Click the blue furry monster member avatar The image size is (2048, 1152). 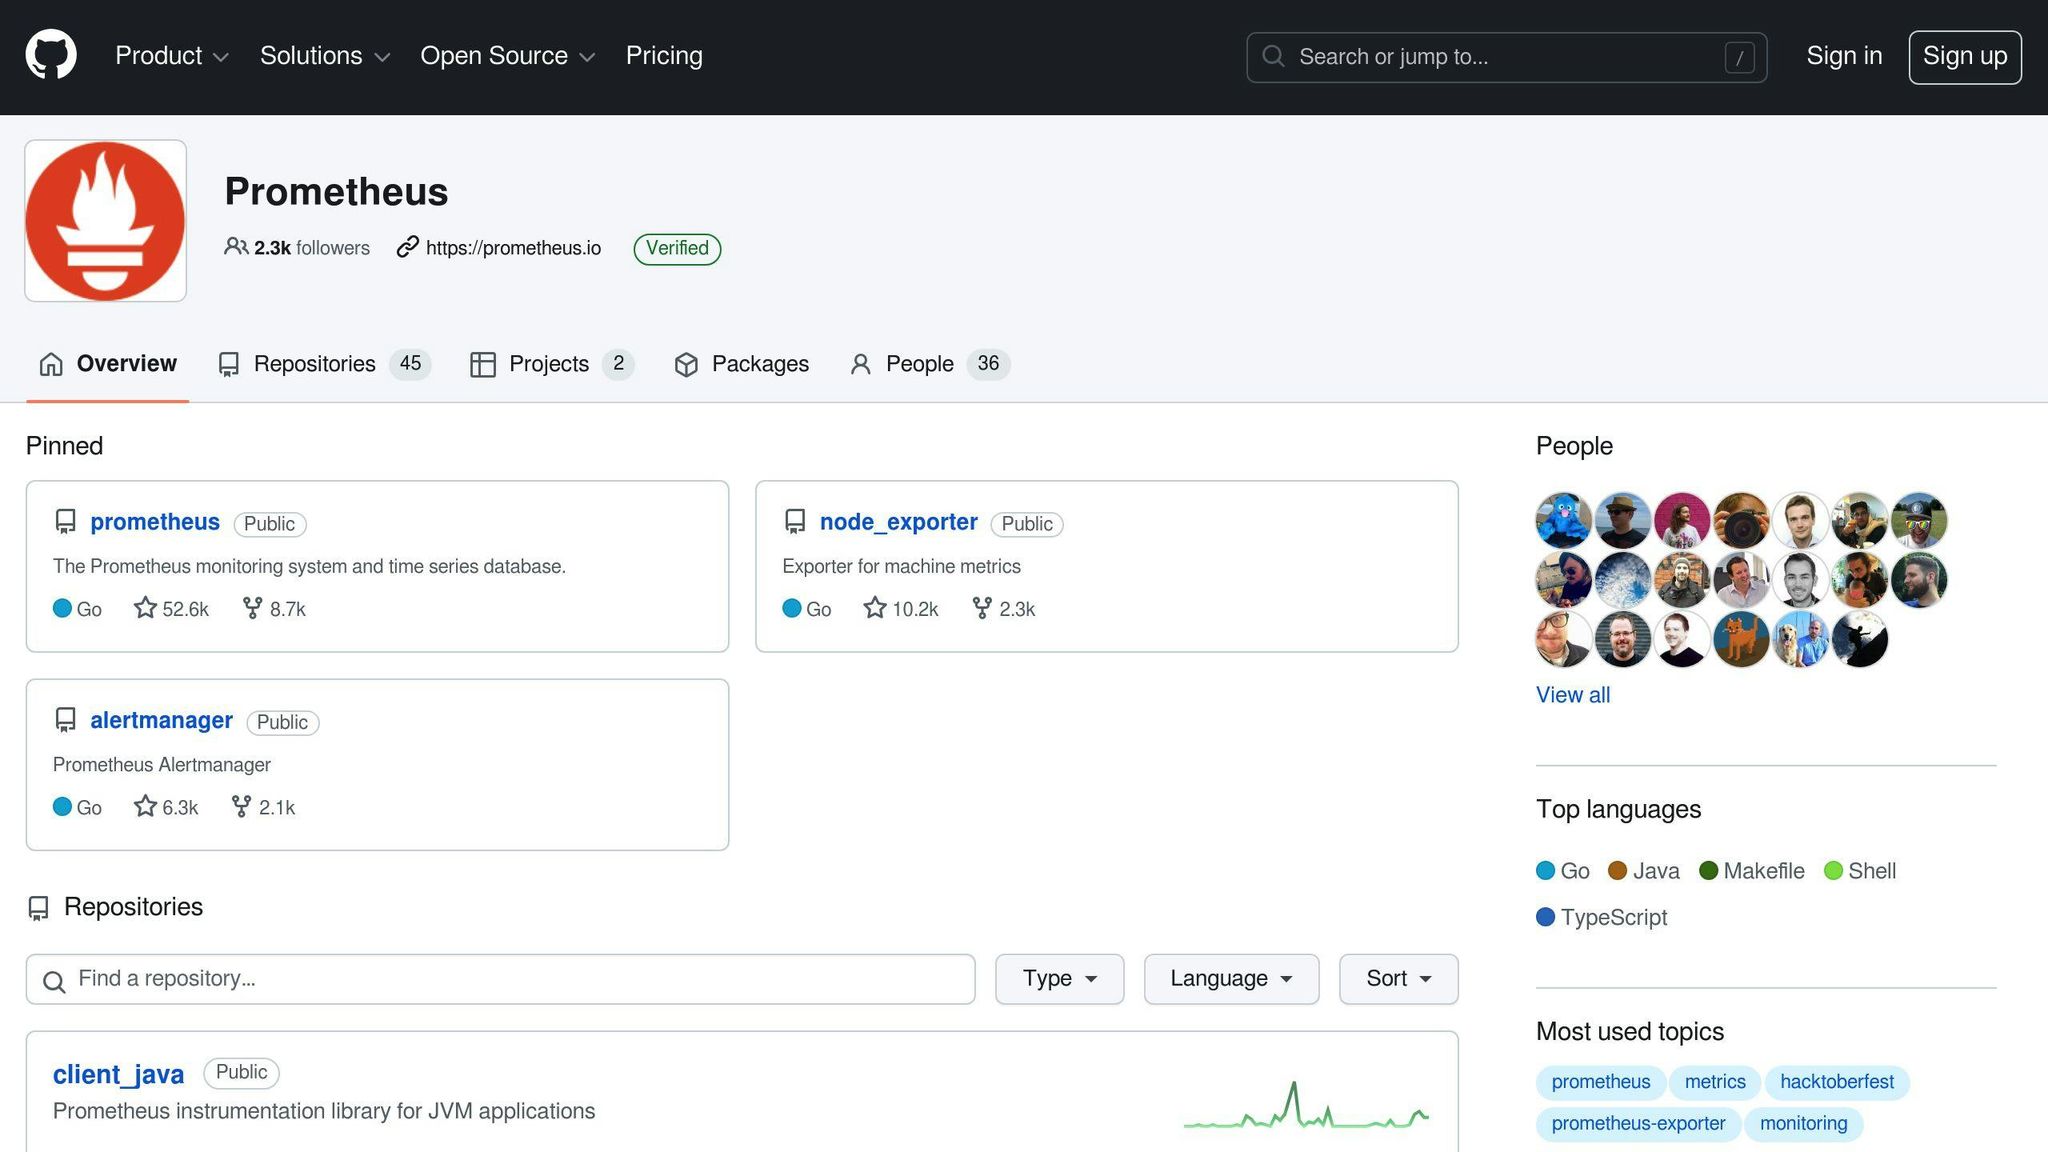pyautogui.click(x=1563, y=520)
